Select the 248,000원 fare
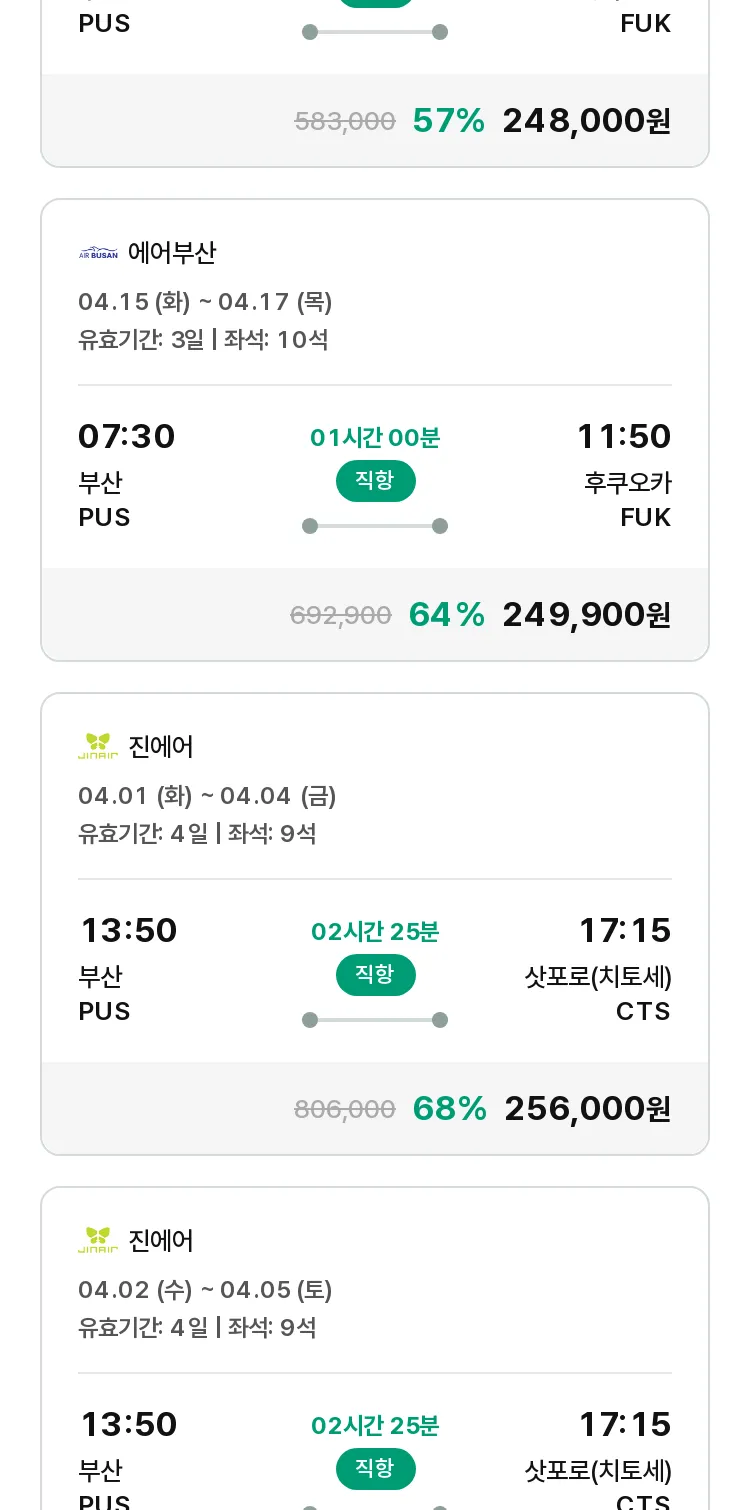The height and width of the screenshot is (1510, 750). [586, 121]
